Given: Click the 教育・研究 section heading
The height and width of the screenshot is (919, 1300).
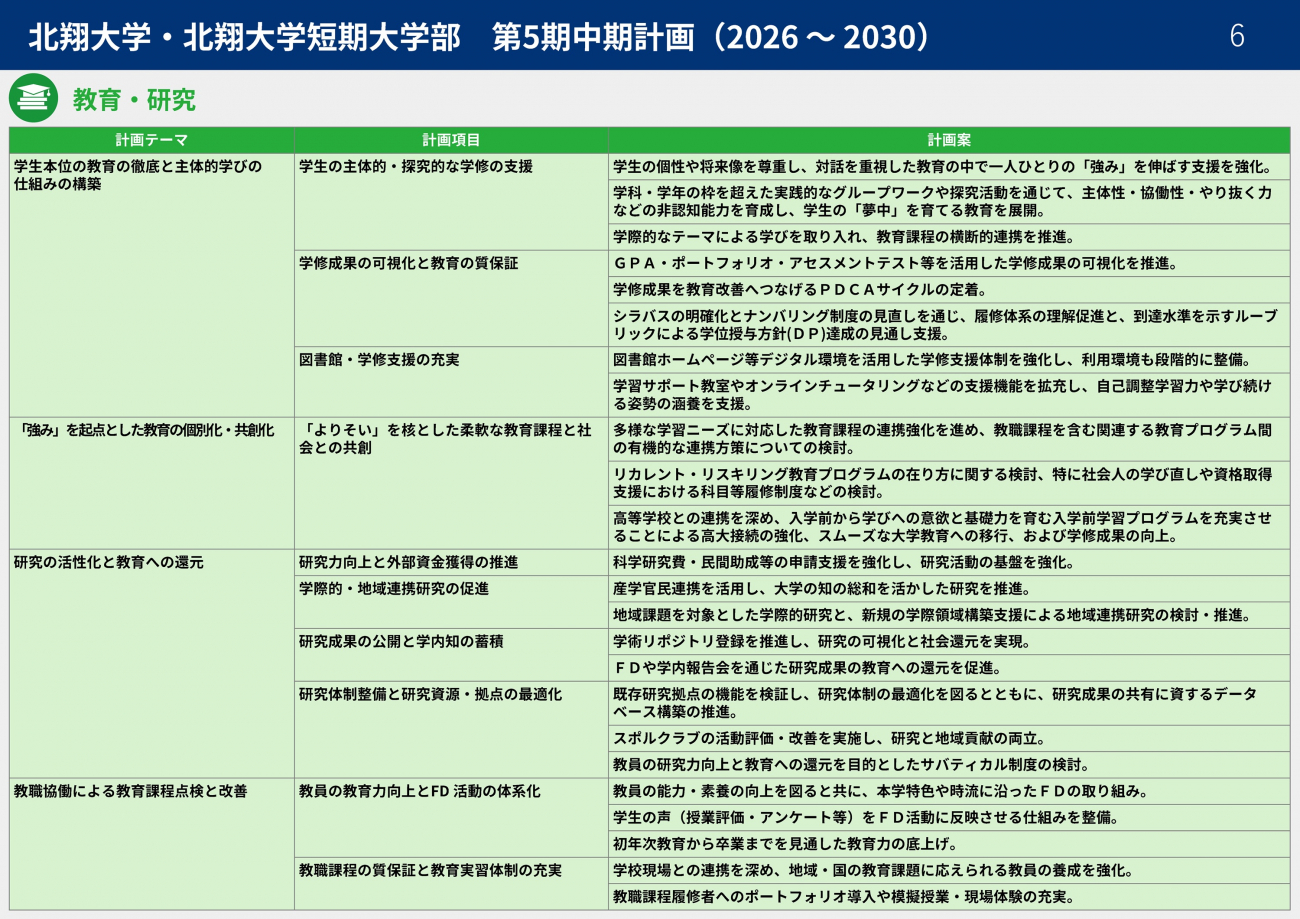Looking at the screenshot, I should 134,100.
